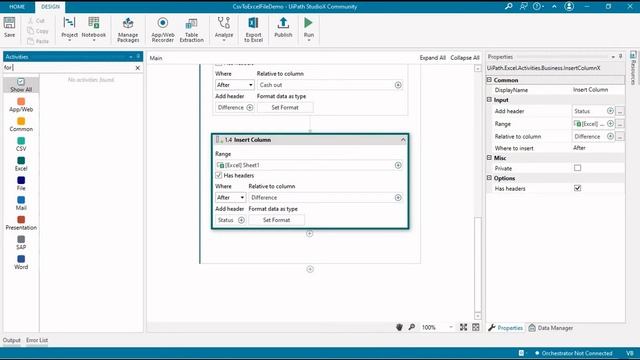
Task: Start the App/Web Recorder
Action: click(x=162, y=29)
